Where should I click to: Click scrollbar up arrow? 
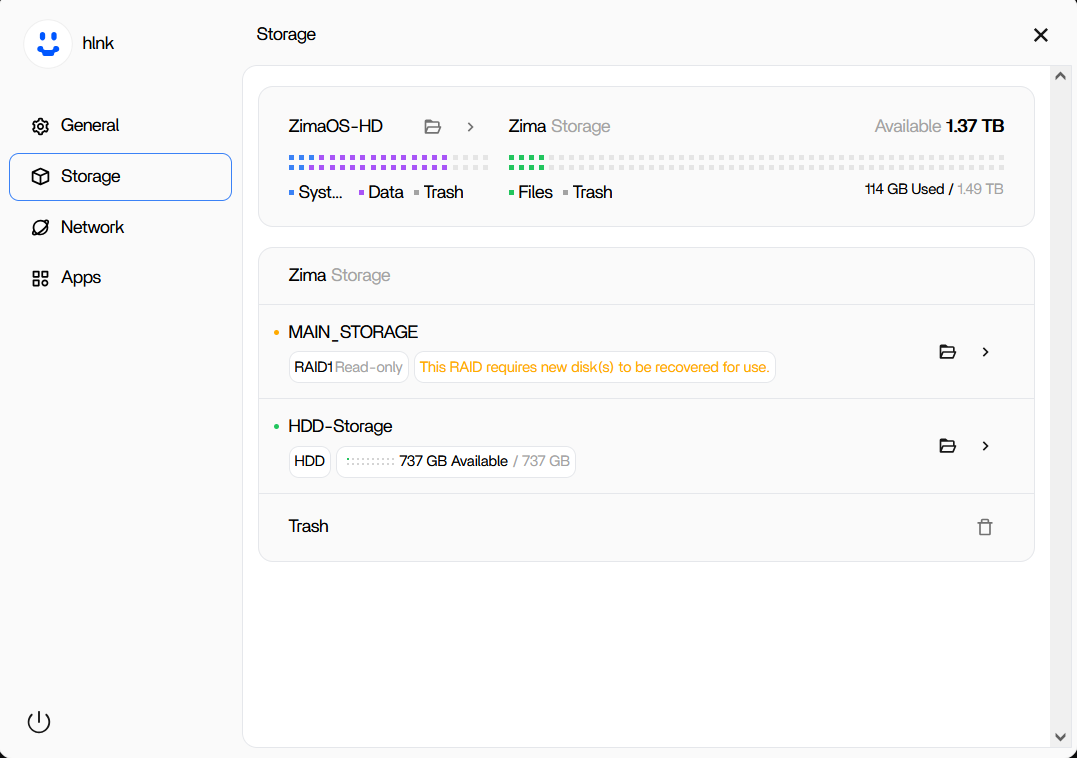tap(1060, 76)
